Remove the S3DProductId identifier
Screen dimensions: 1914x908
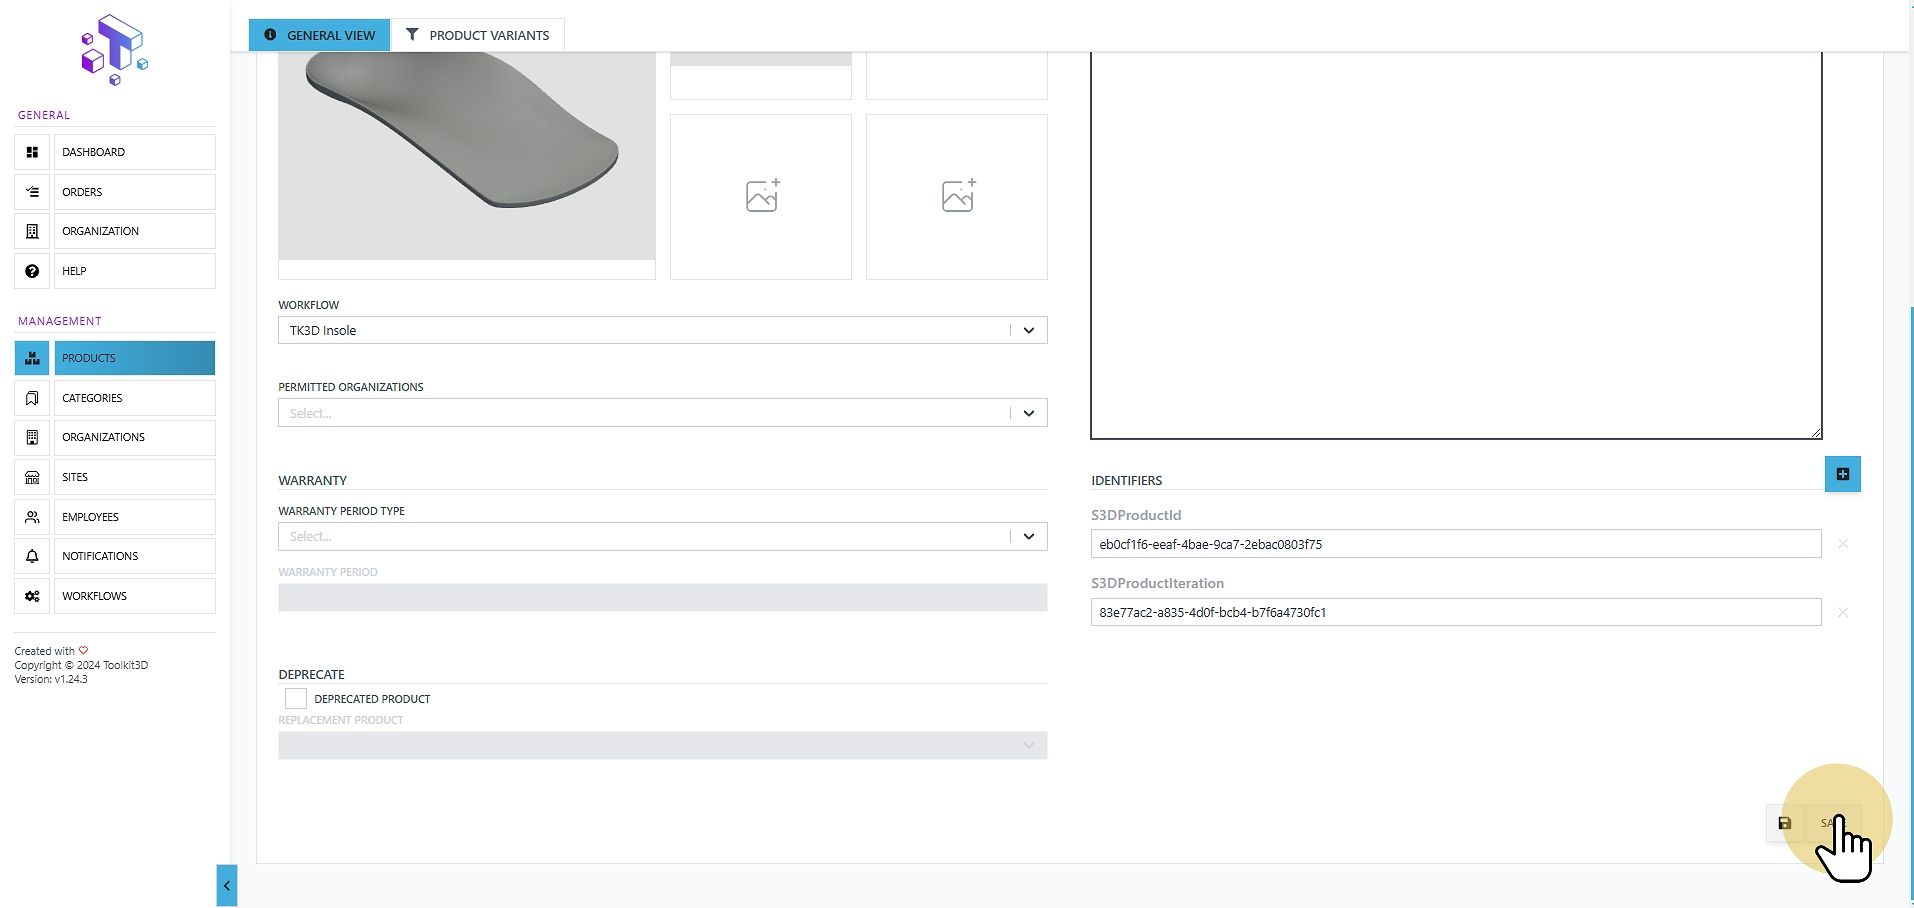[x=1843, y=544]
